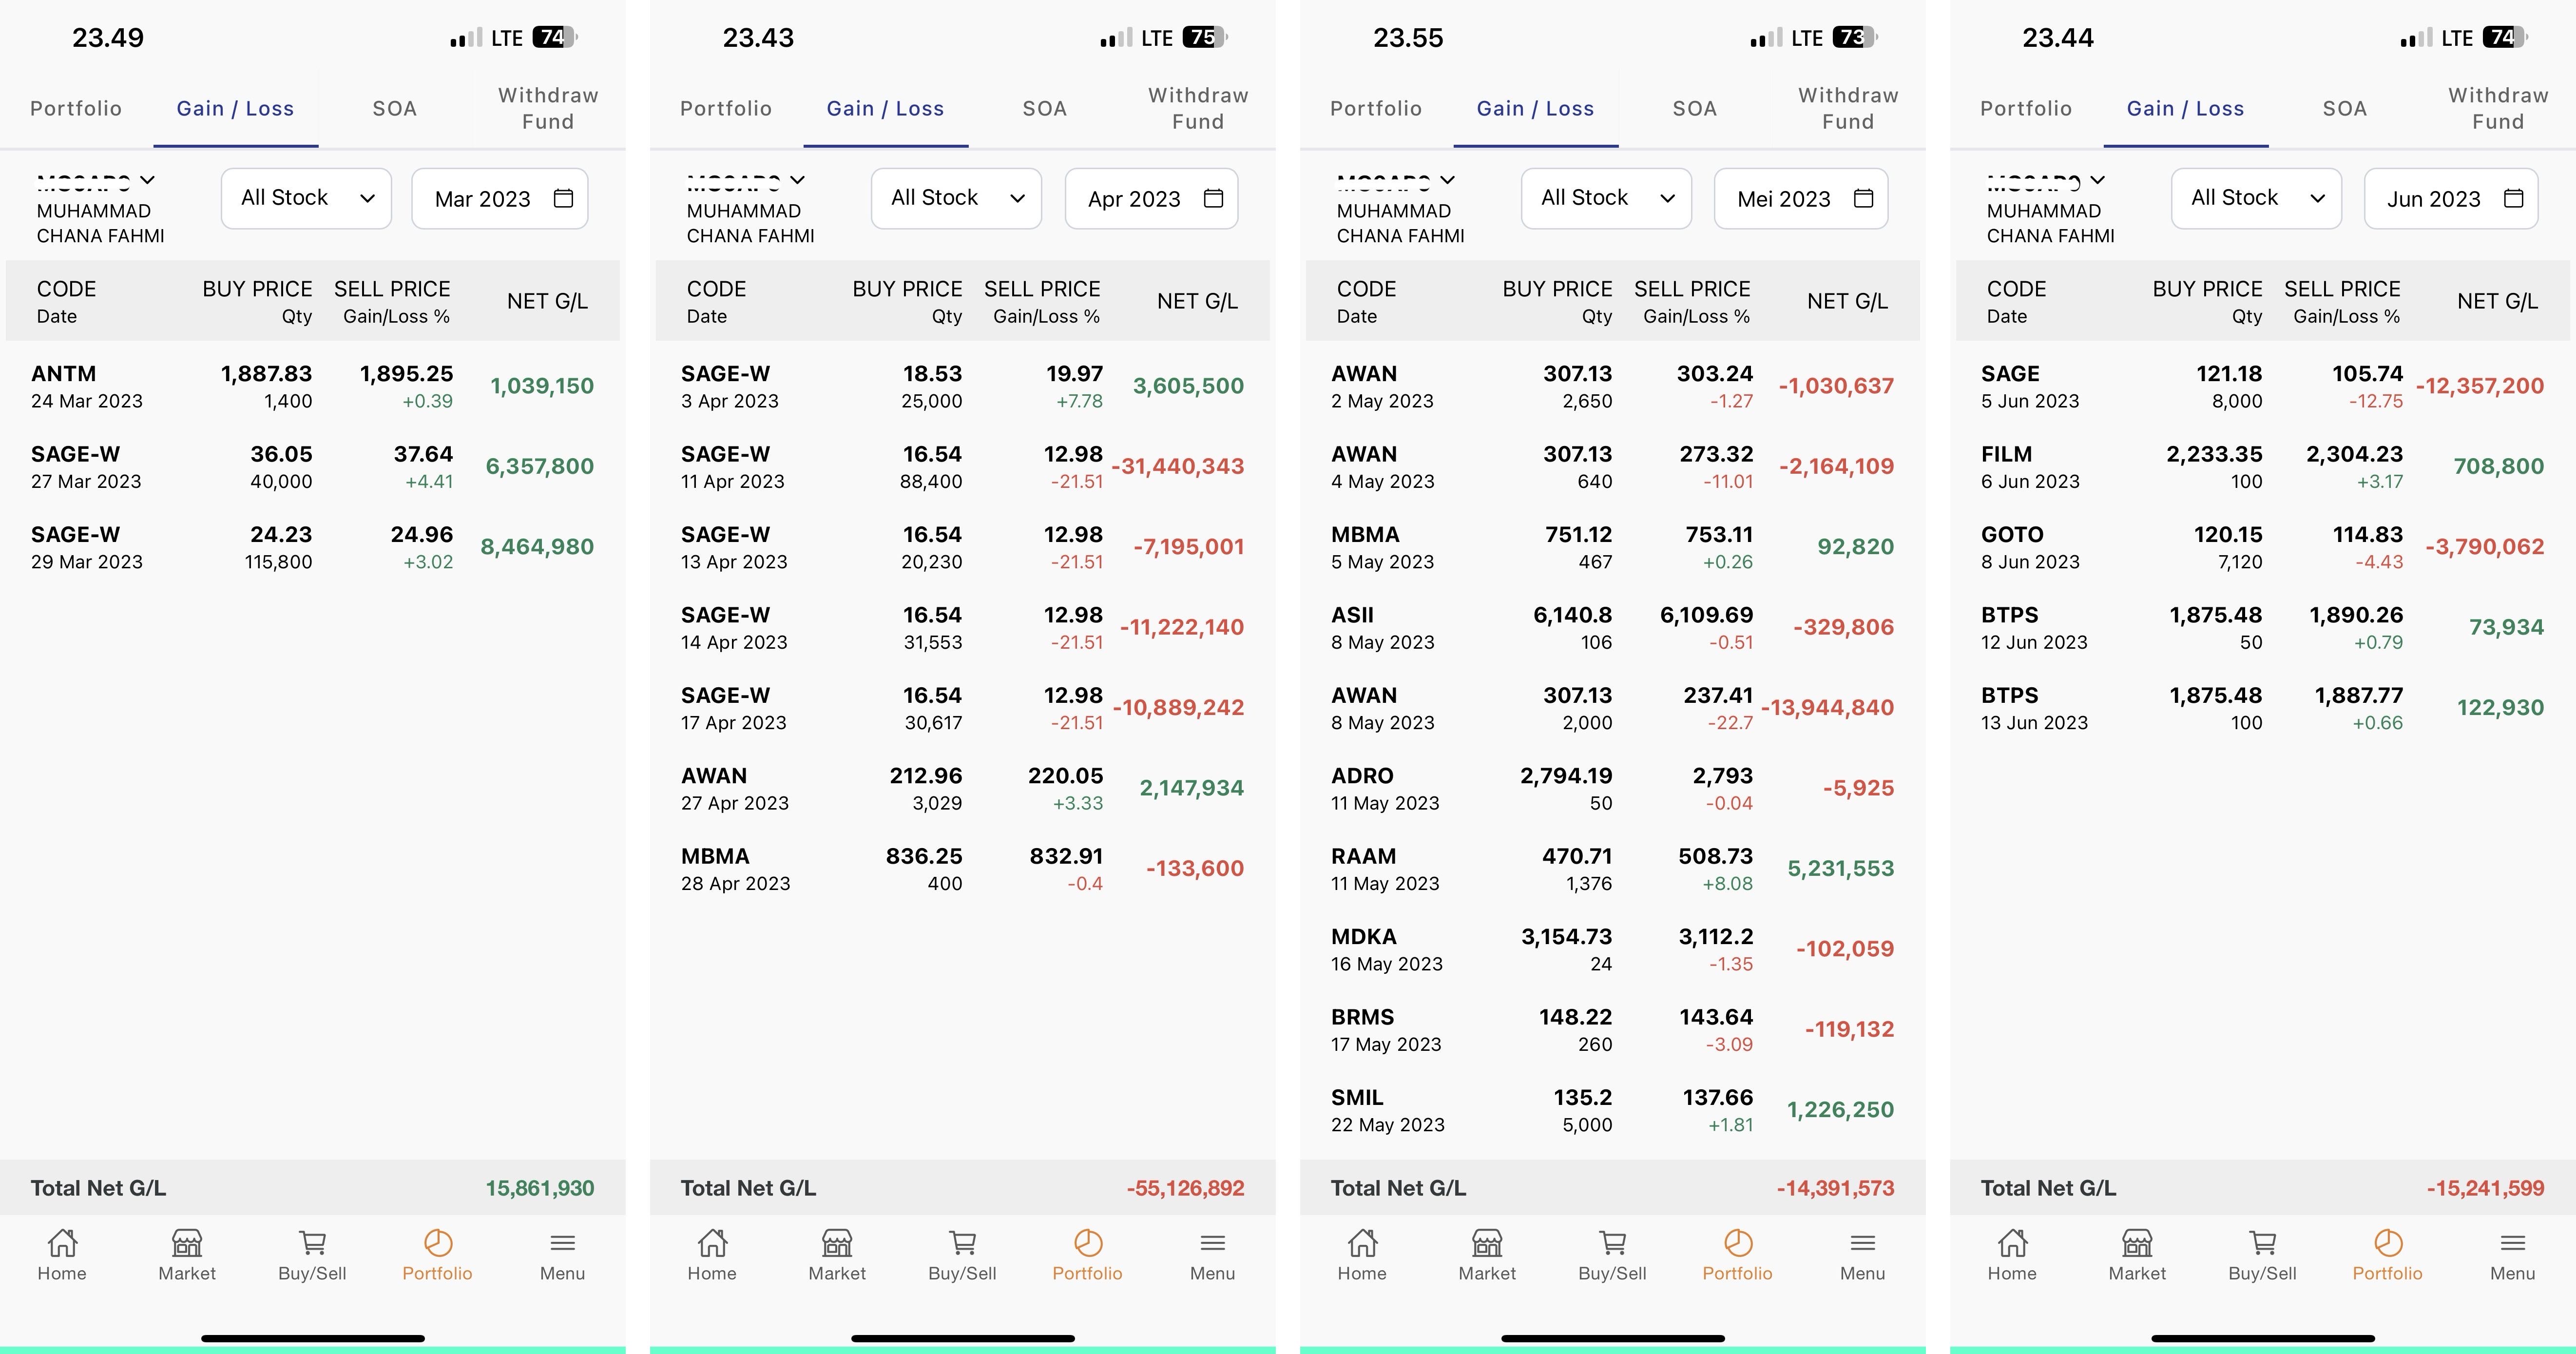Tap the Portfolio pie icon on the Jun 2023 screen
This screenshot has height=1354, width=2576.
(x=2387, y=1243)
